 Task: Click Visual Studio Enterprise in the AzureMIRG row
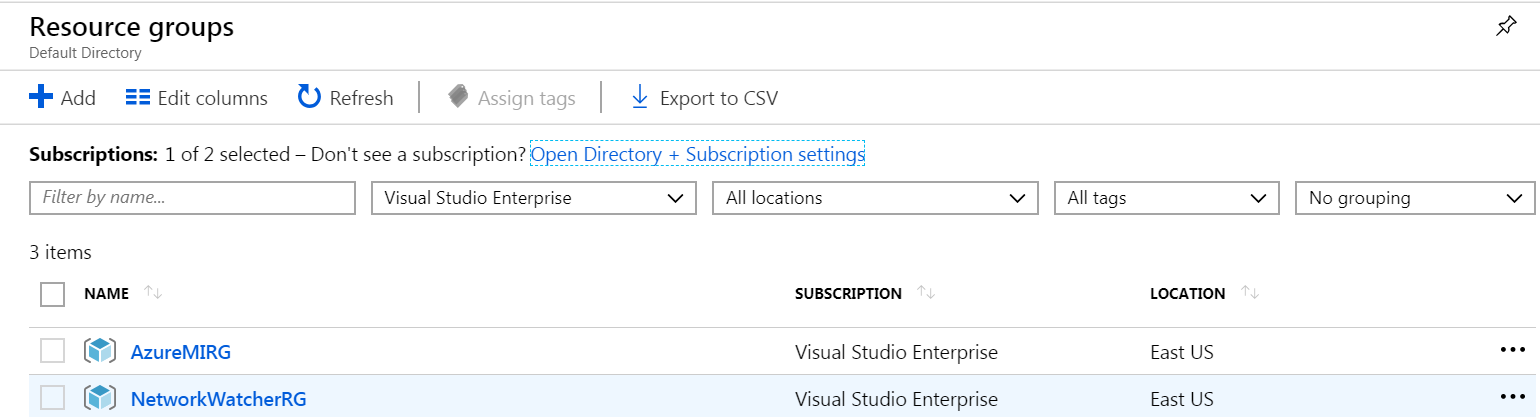coord(896,352)
